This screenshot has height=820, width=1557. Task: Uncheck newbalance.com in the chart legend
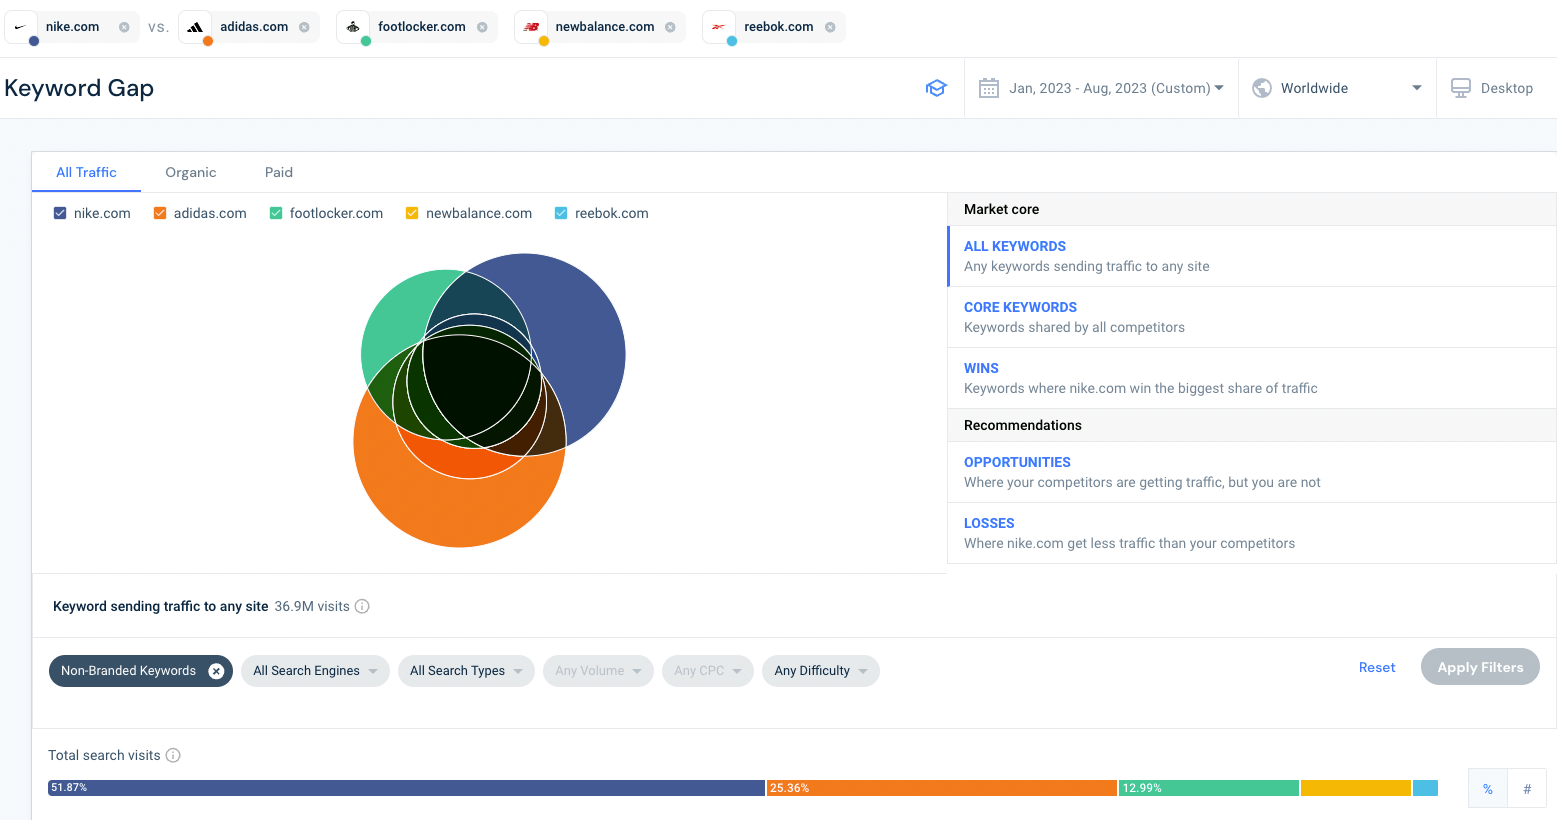[x=412, y=213]
